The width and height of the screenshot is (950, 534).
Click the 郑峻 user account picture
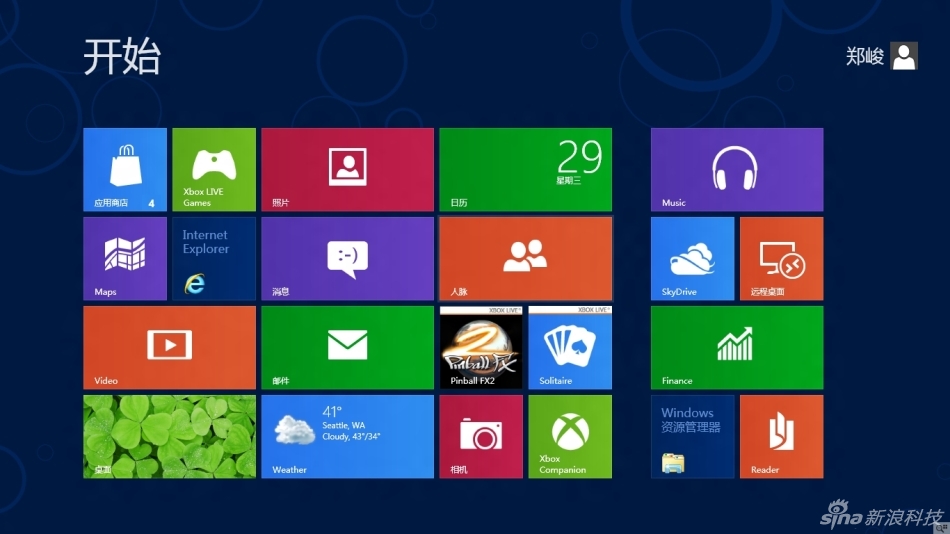[x=904, y=56]
